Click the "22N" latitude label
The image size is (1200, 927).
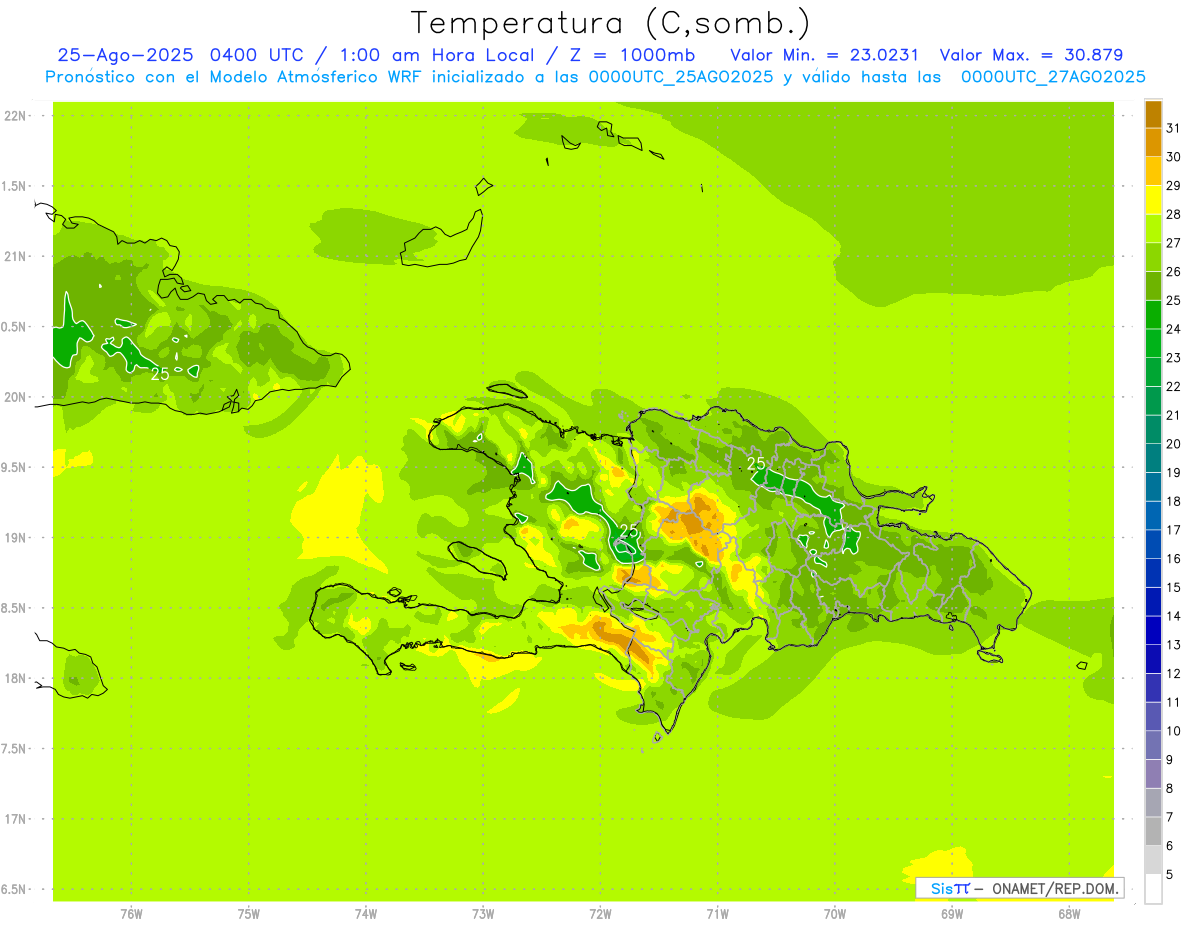15,116
